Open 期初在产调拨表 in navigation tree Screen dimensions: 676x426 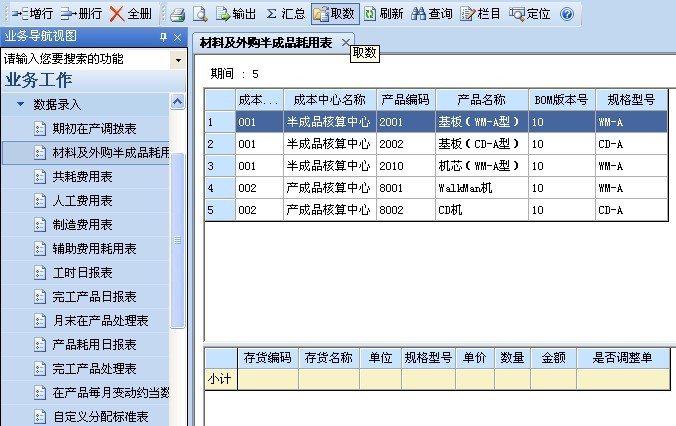(94, 128)
